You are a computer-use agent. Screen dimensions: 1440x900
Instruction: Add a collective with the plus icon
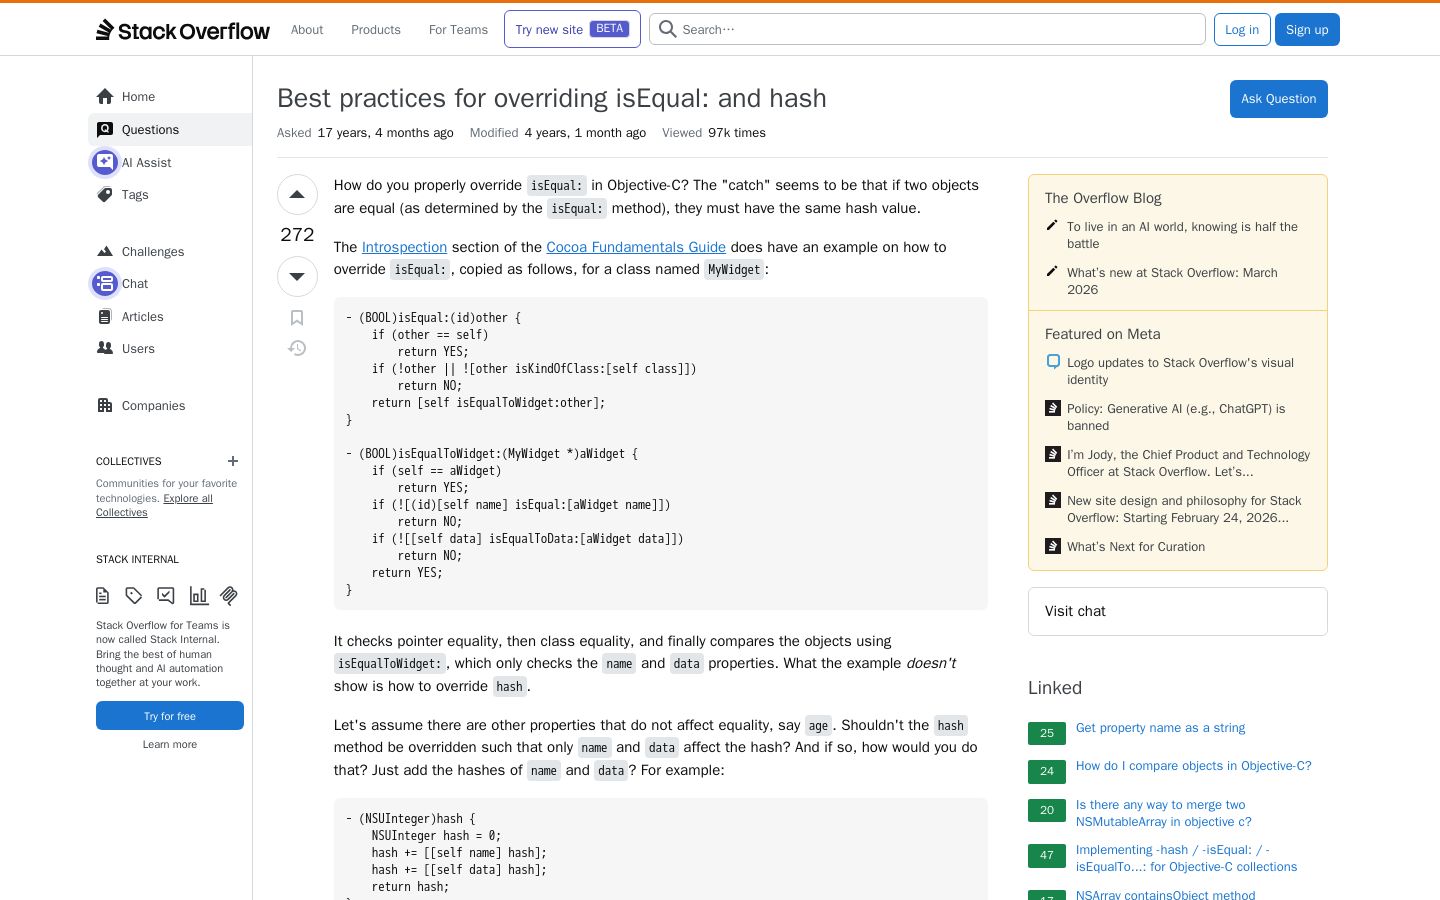(233, 461)
